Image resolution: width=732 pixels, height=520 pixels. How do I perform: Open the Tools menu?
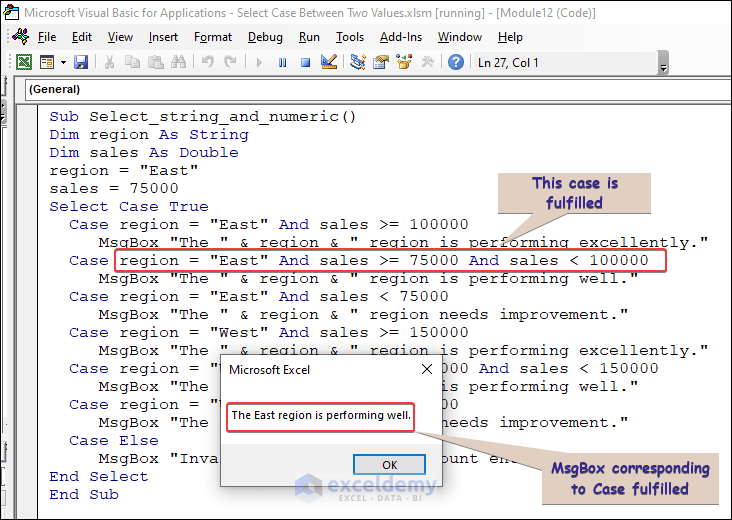tap(350, 37)
